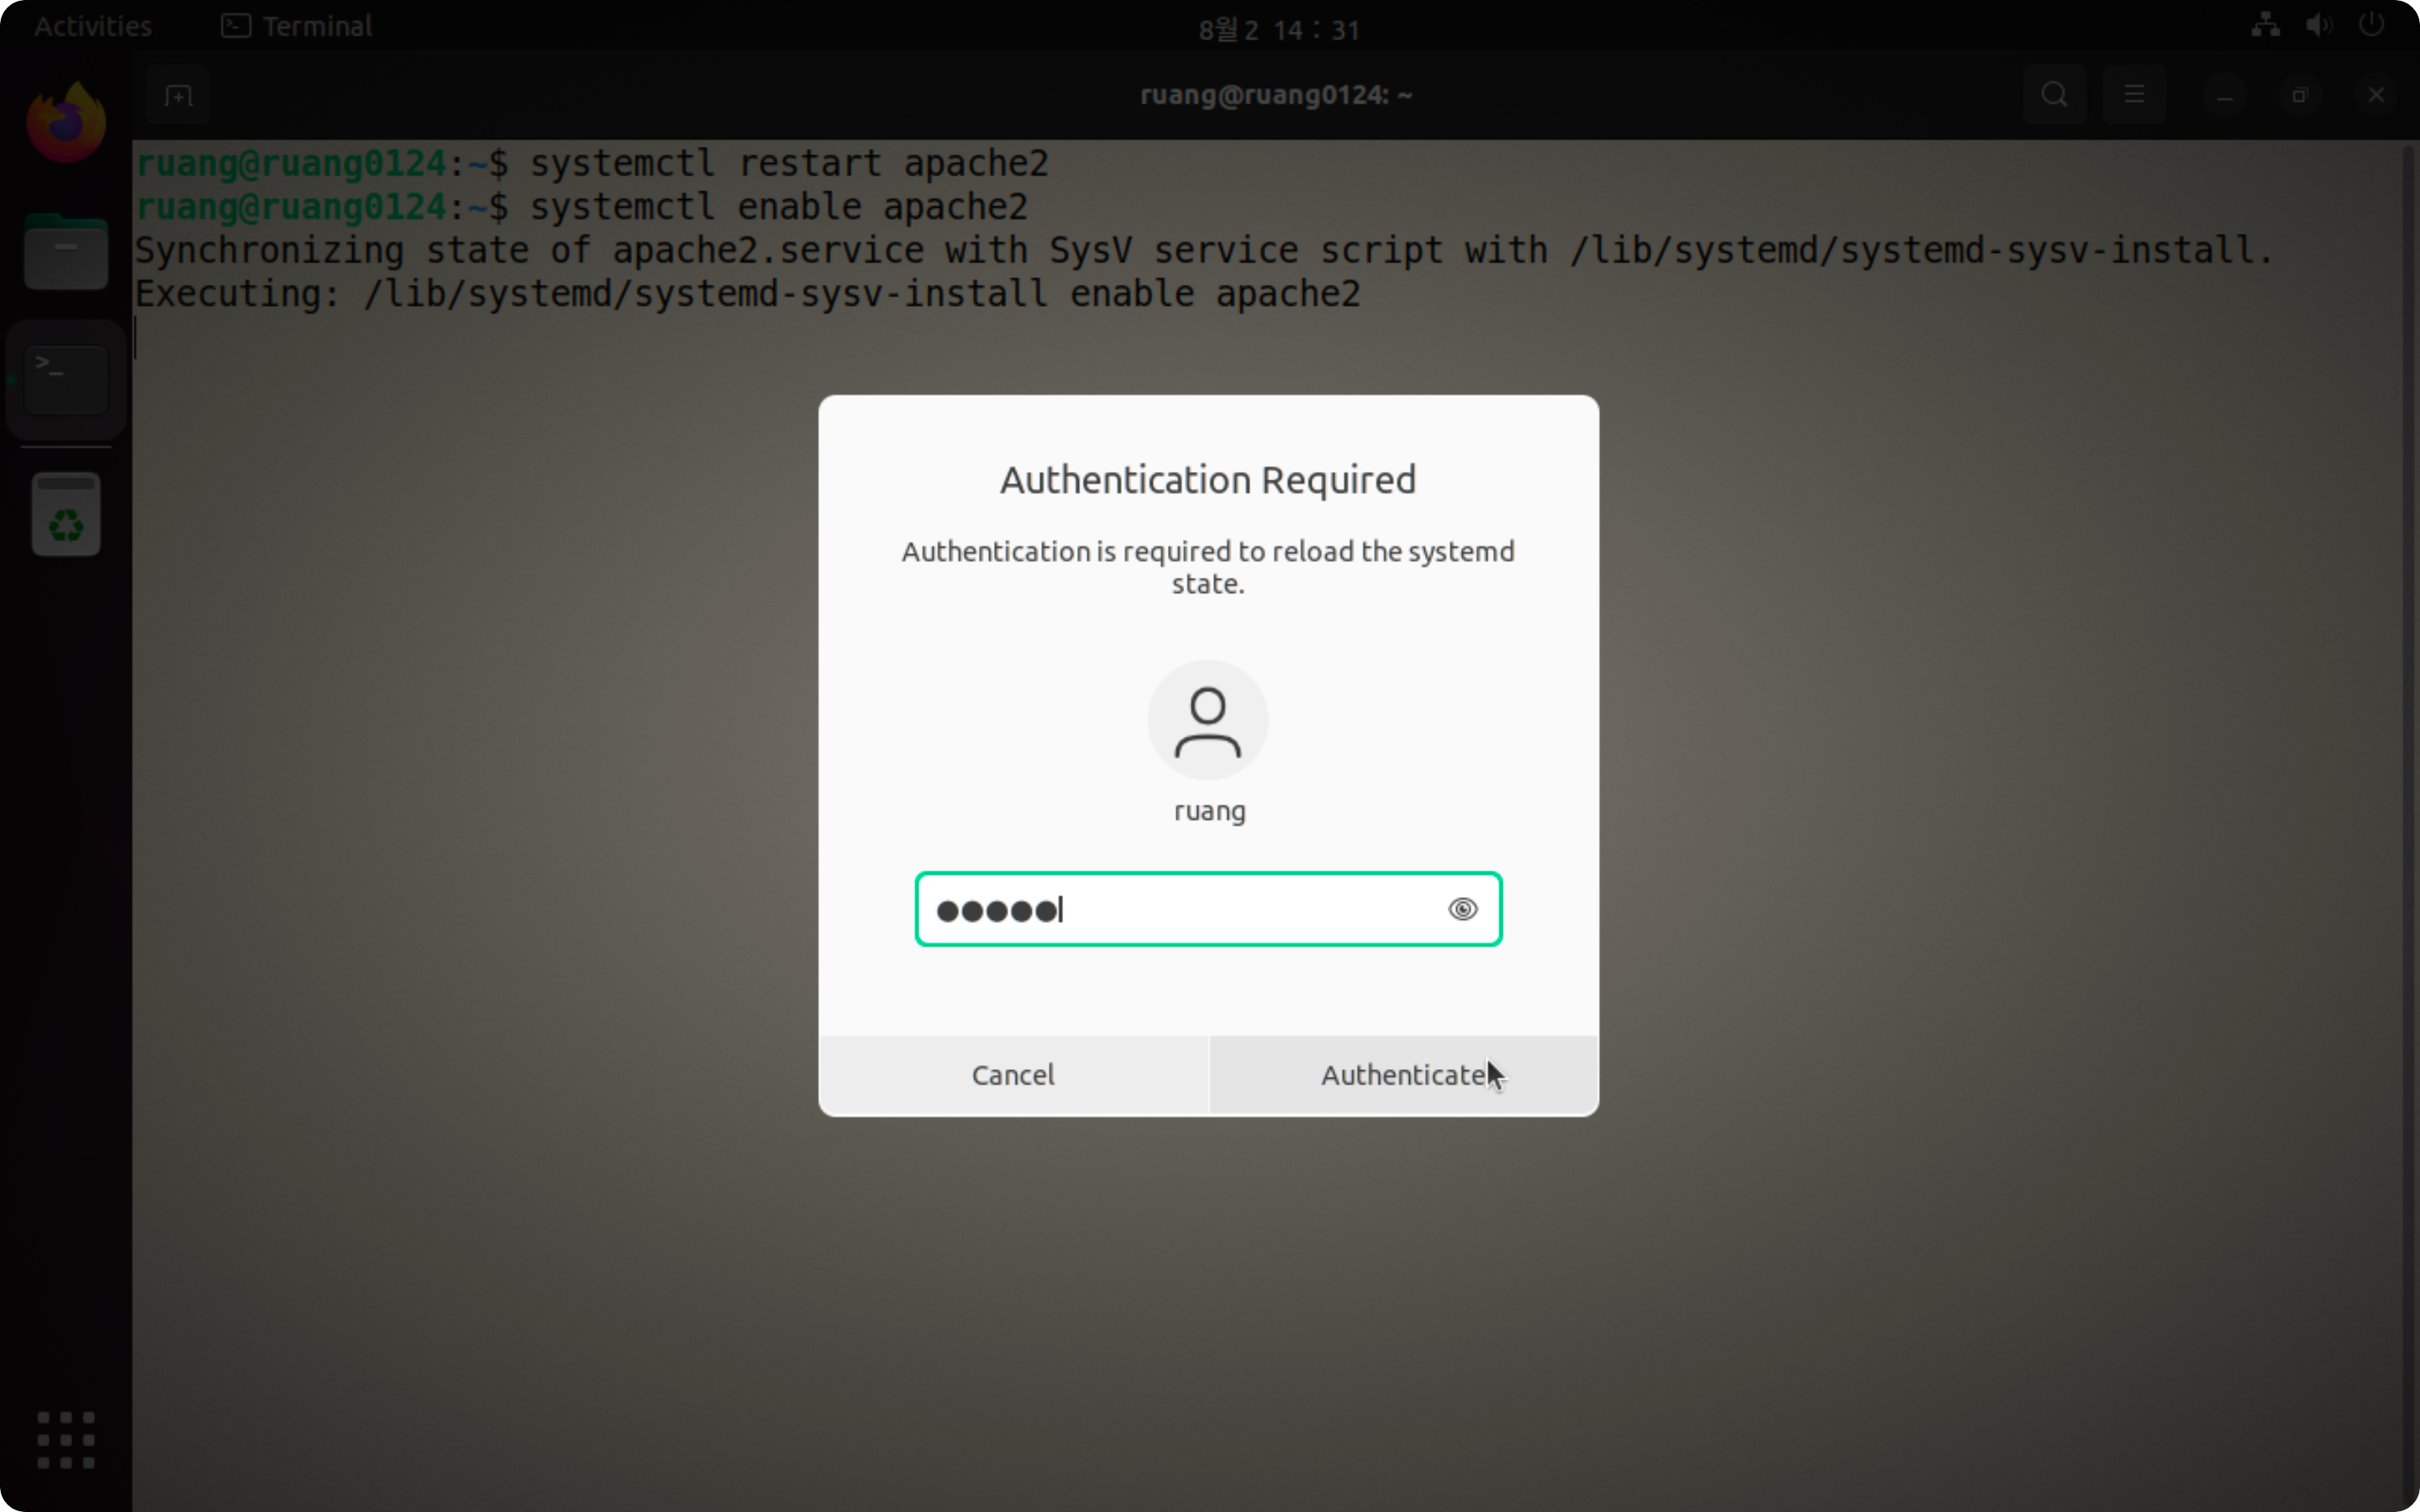Open Trash from the dock
The height and width of the screenshot is (1512, 2420).
(66, 514)
